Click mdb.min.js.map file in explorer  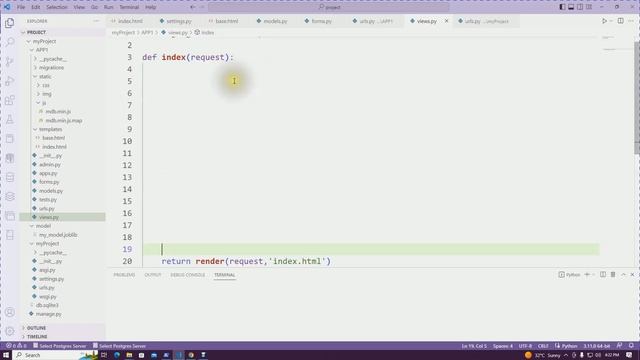coord(64,120)
